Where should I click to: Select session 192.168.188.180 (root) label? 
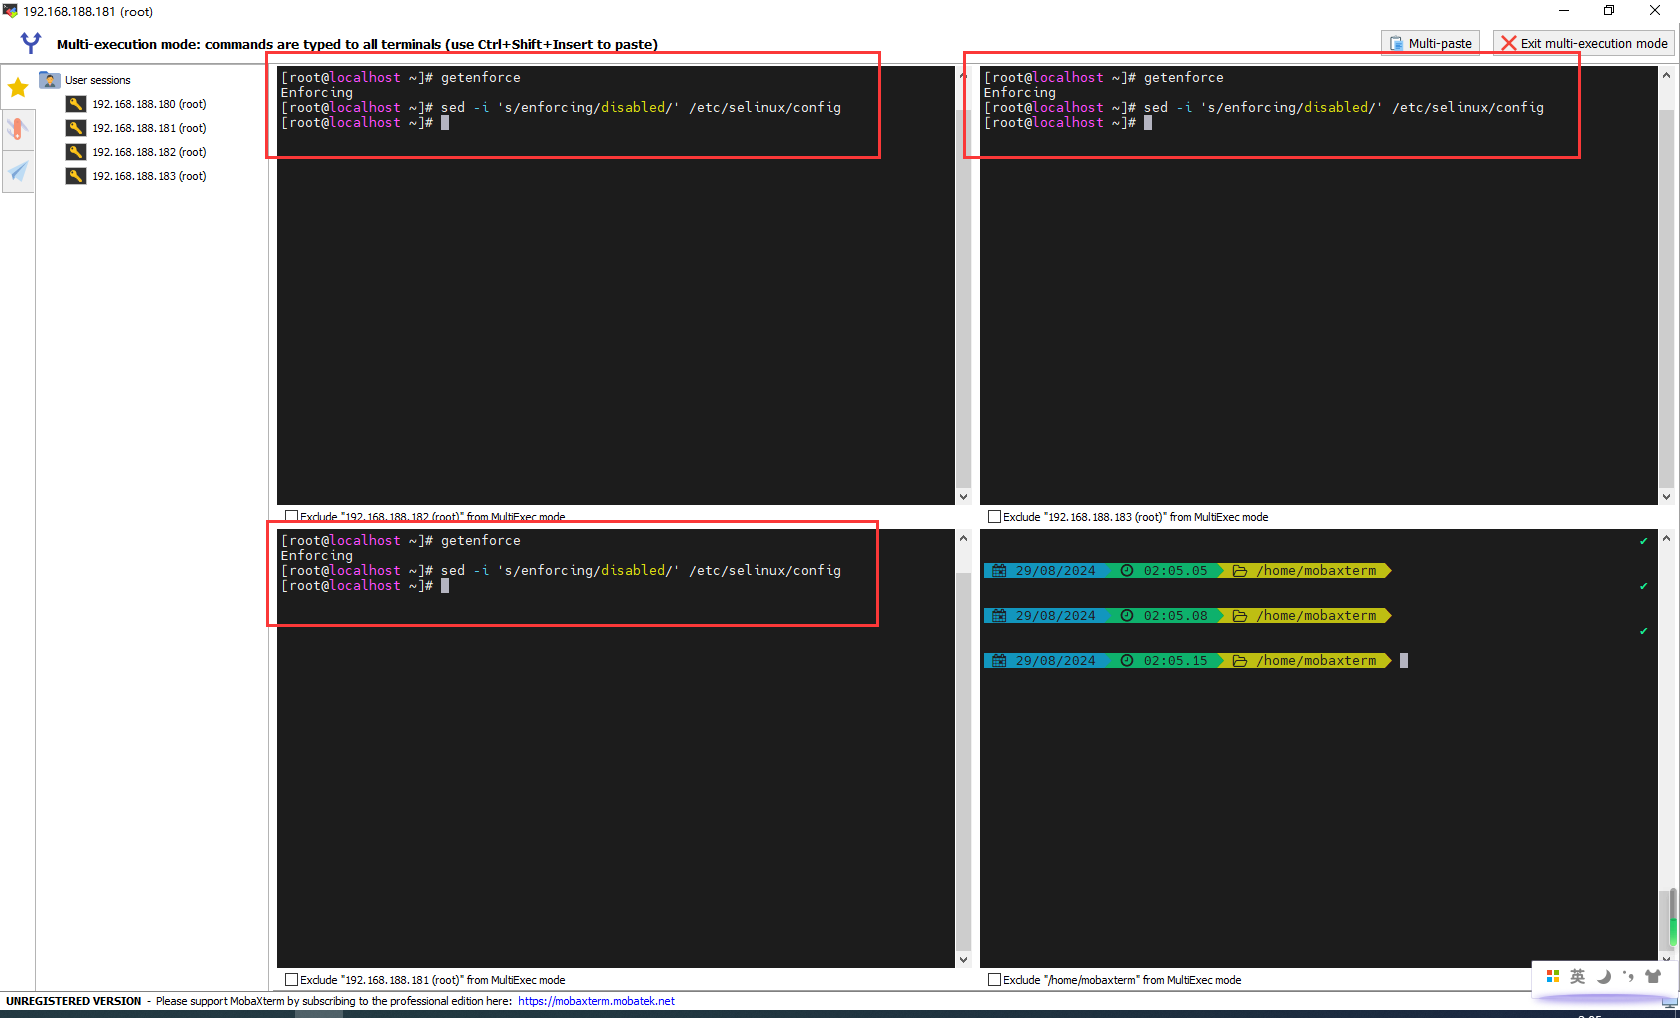point(149,104)
